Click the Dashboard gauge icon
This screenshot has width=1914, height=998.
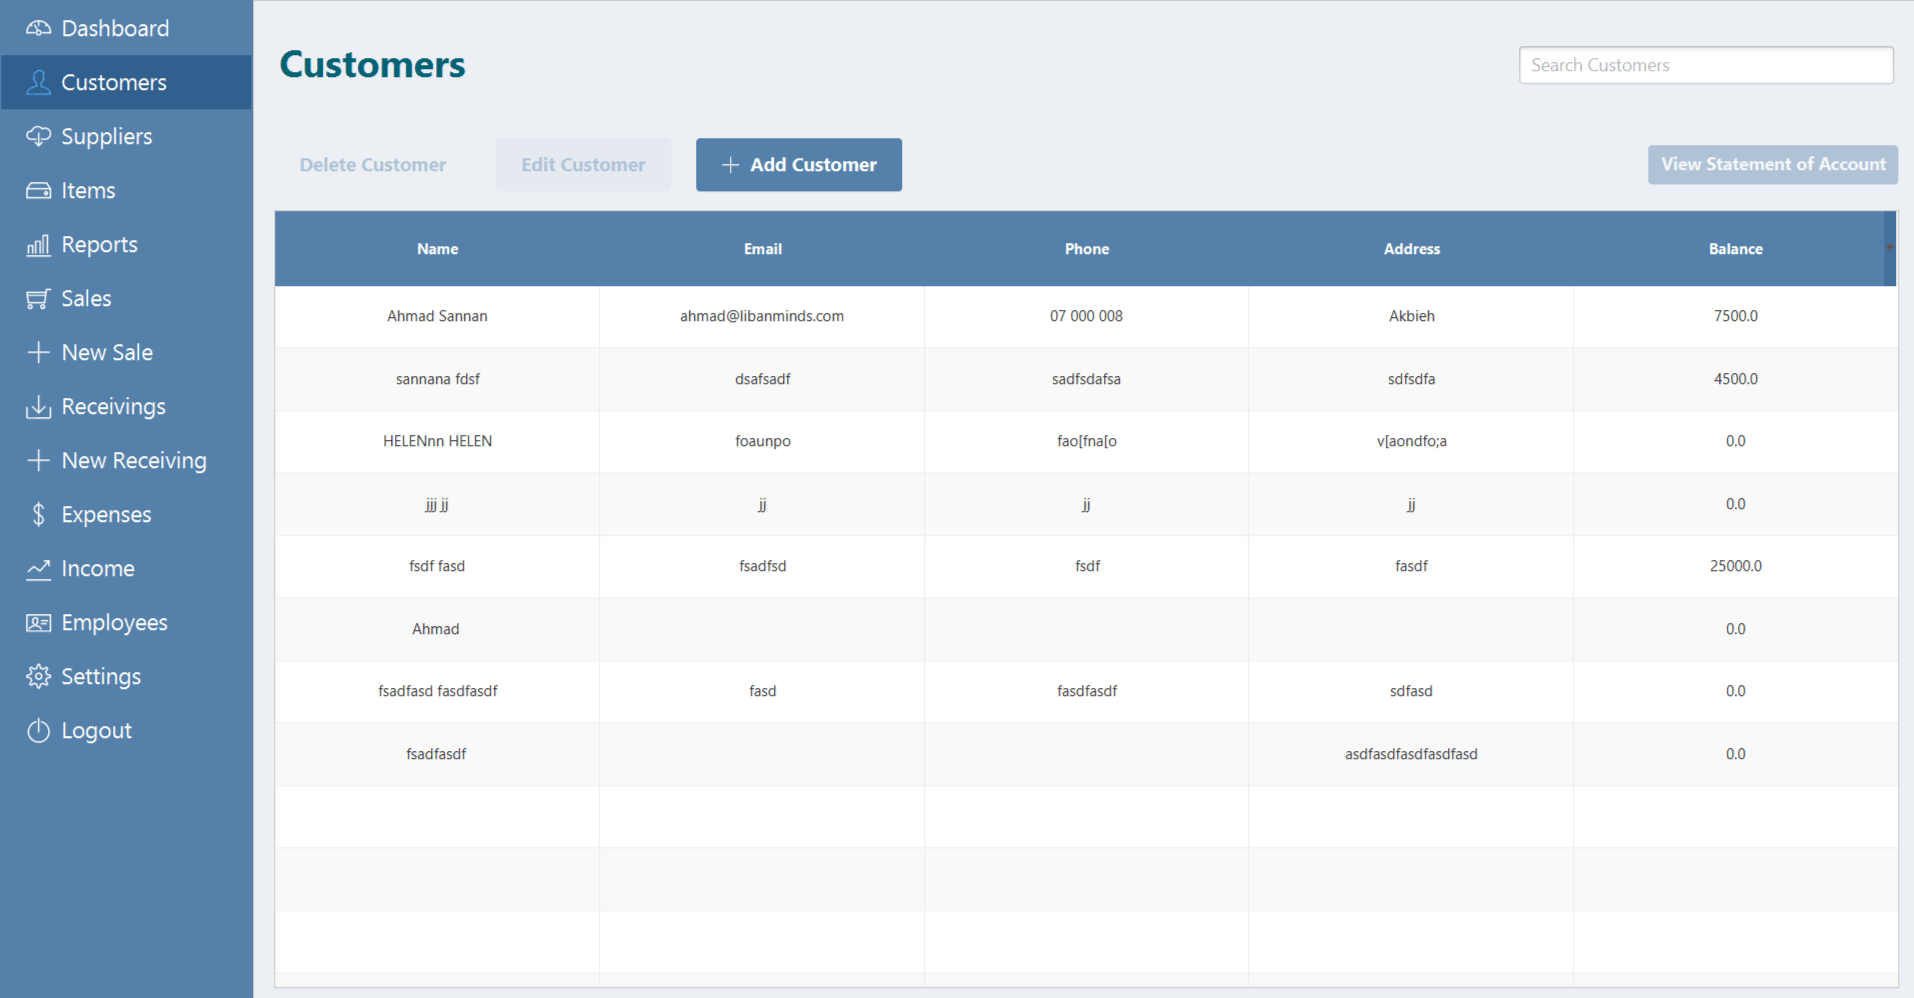38,28
